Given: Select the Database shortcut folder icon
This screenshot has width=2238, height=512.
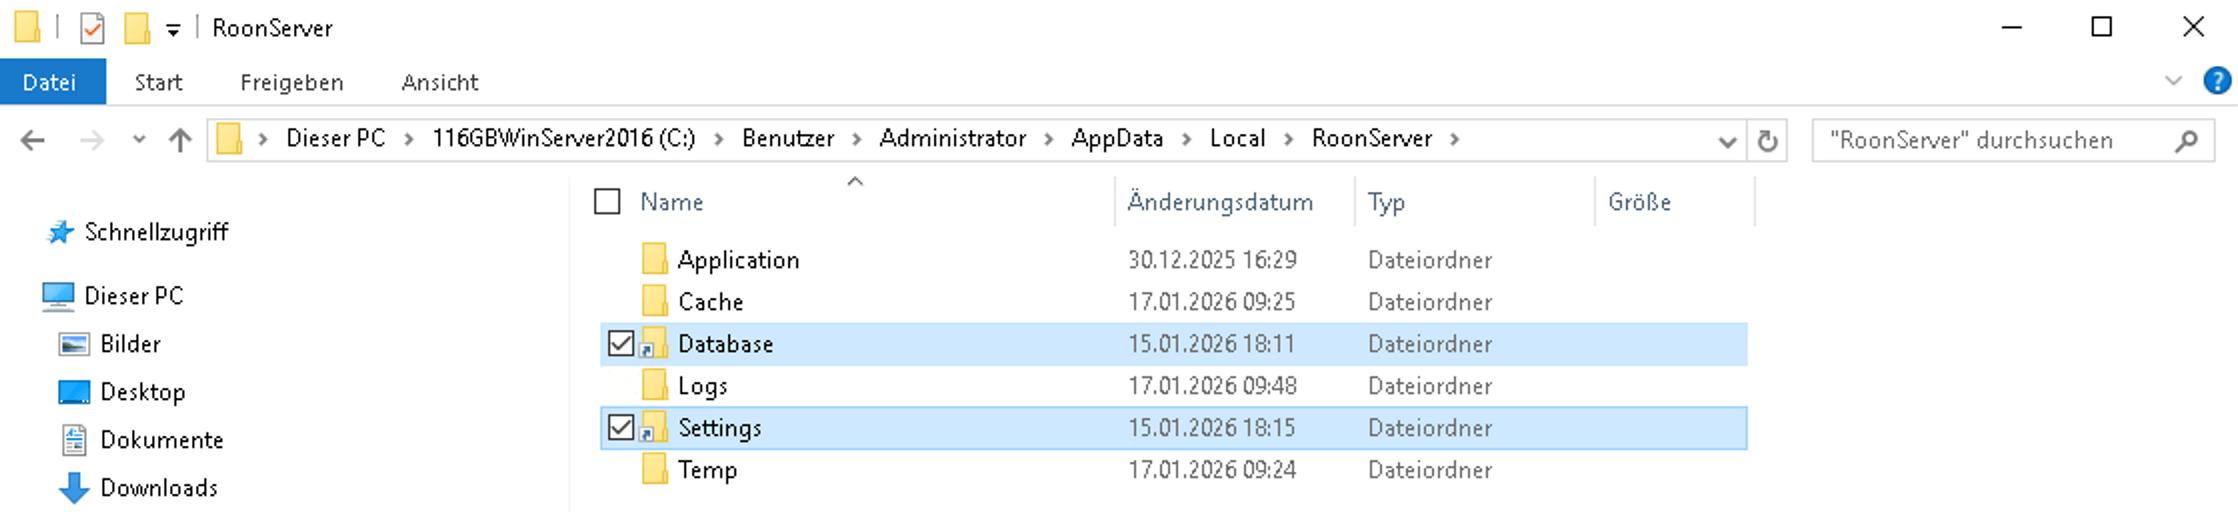Looking at the screenshot, I should pyautogui.click(x=655, y=343).
